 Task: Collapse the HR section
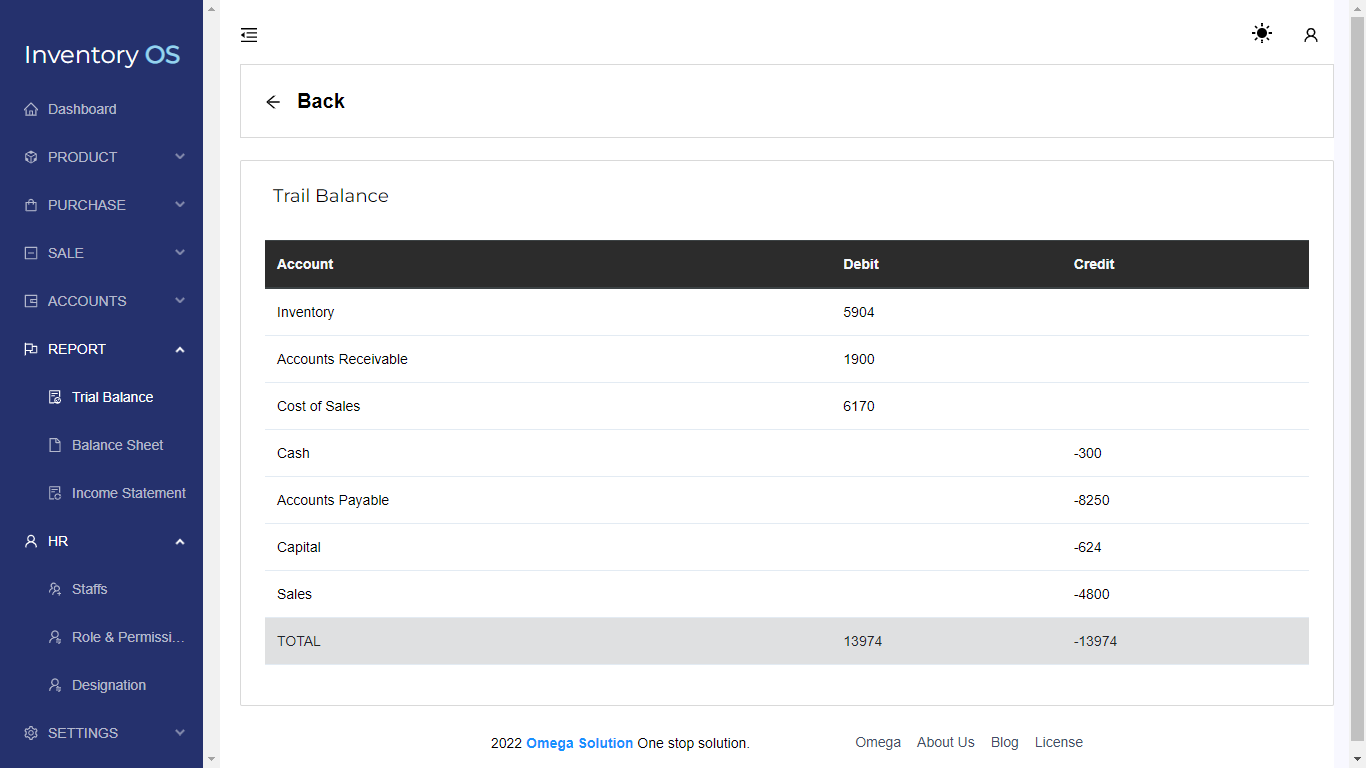[x=179, y=541]
